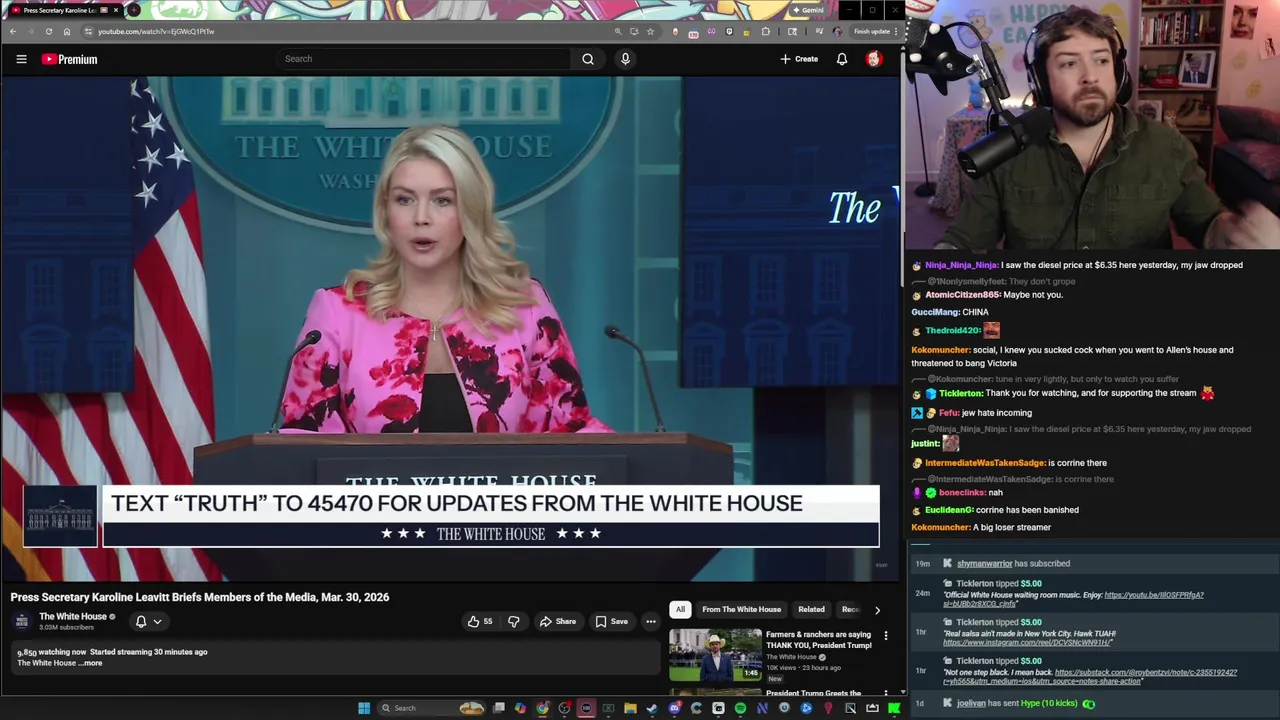Click shymanwarrior in the subscription event
Viewport: 1280px width, 720px height.
pyautogui.click(x=985, y=564)
